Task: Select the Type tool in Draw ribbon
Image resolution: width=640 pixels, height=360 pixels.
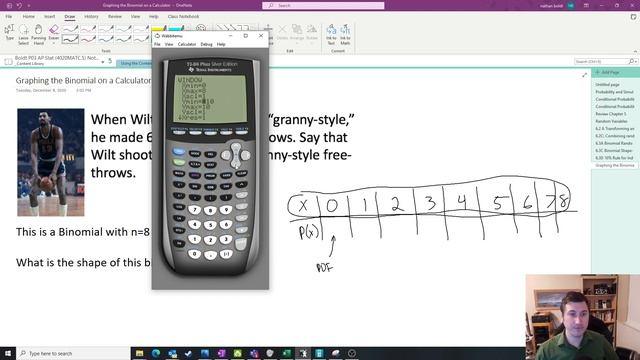Action: pyautogui.click(x=9, y=33)
